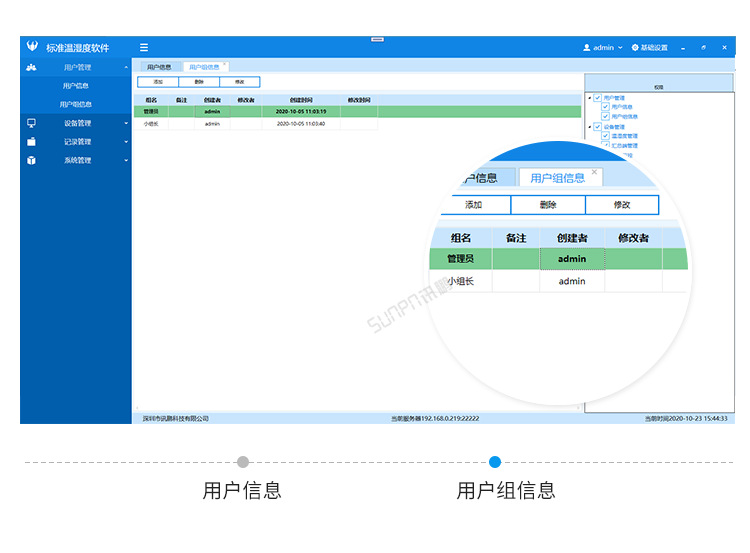Collapse the 用户管理 sidebar section arrow
750x553 pixels.
[126, 67]
